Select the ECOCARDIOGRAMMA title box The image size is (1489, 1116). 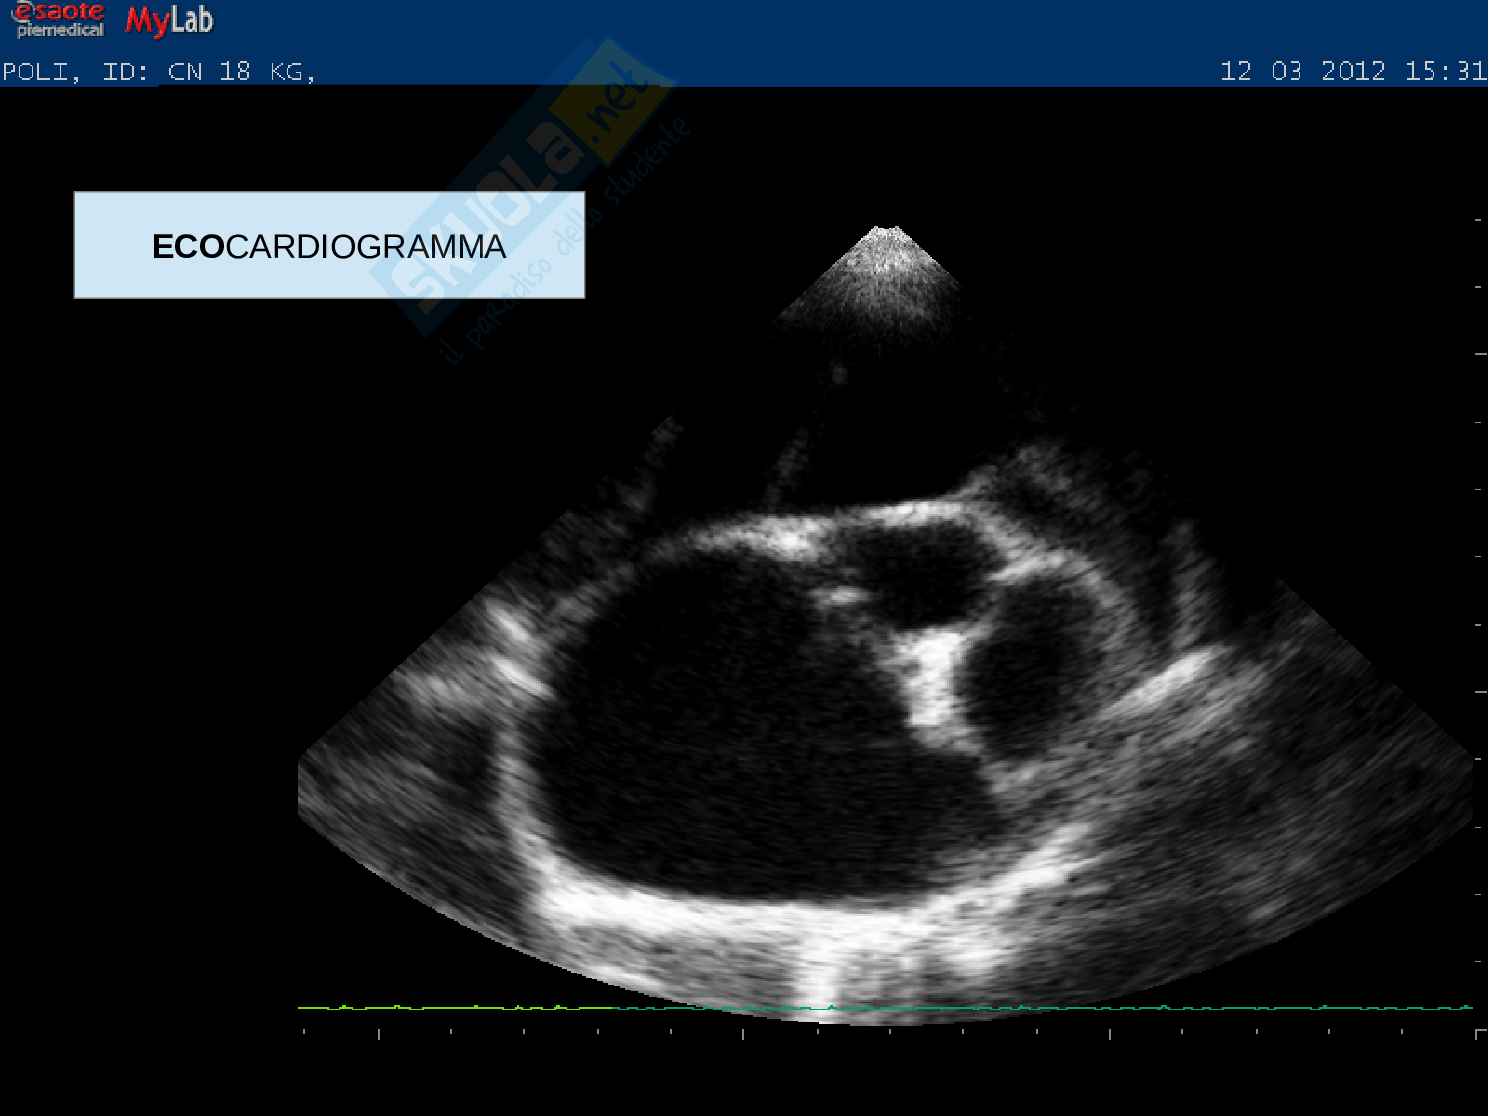coord(329,246)
